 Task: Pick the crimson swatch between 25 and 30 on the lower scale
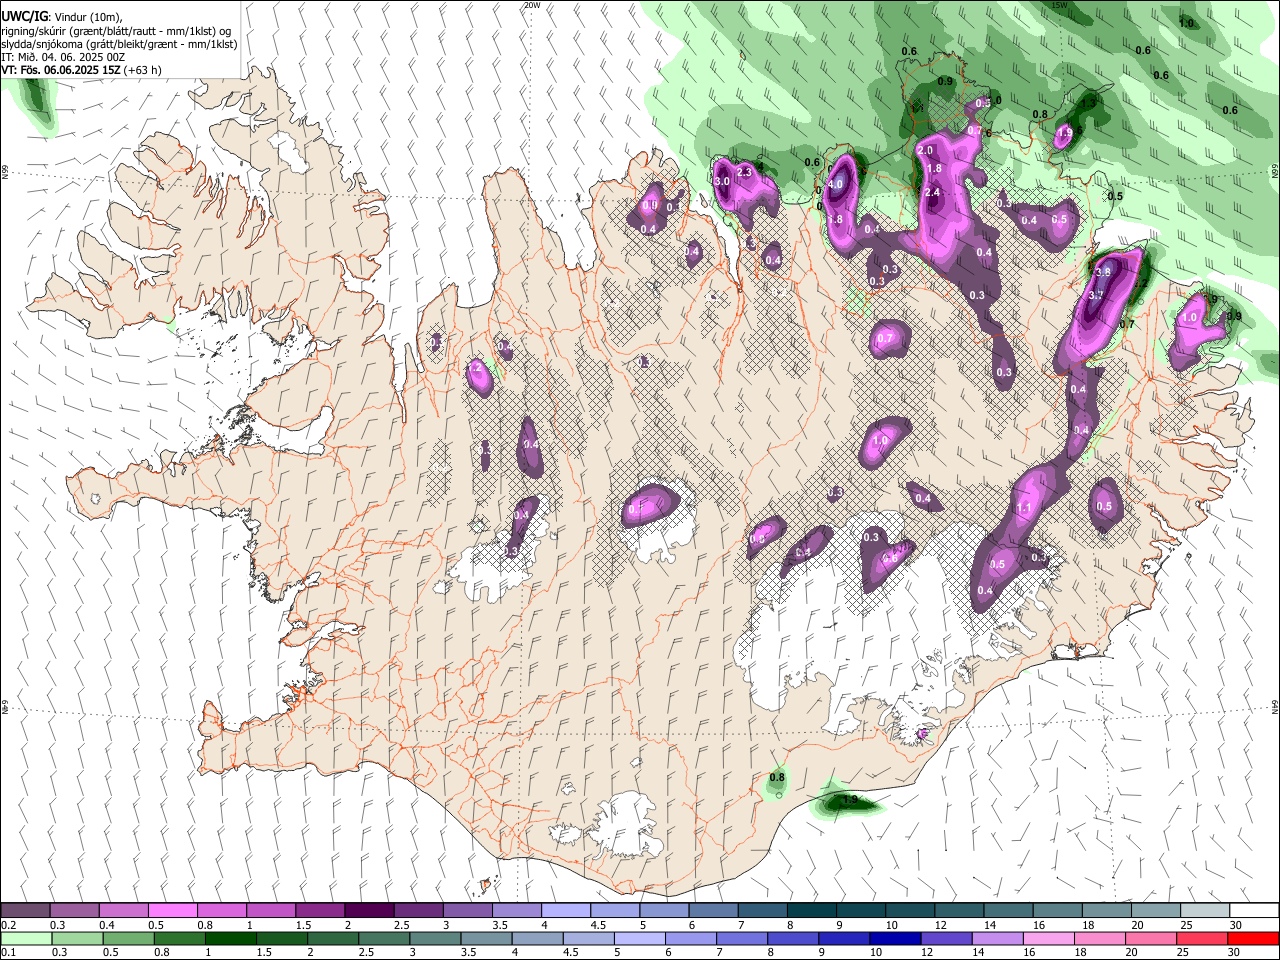1202,938
